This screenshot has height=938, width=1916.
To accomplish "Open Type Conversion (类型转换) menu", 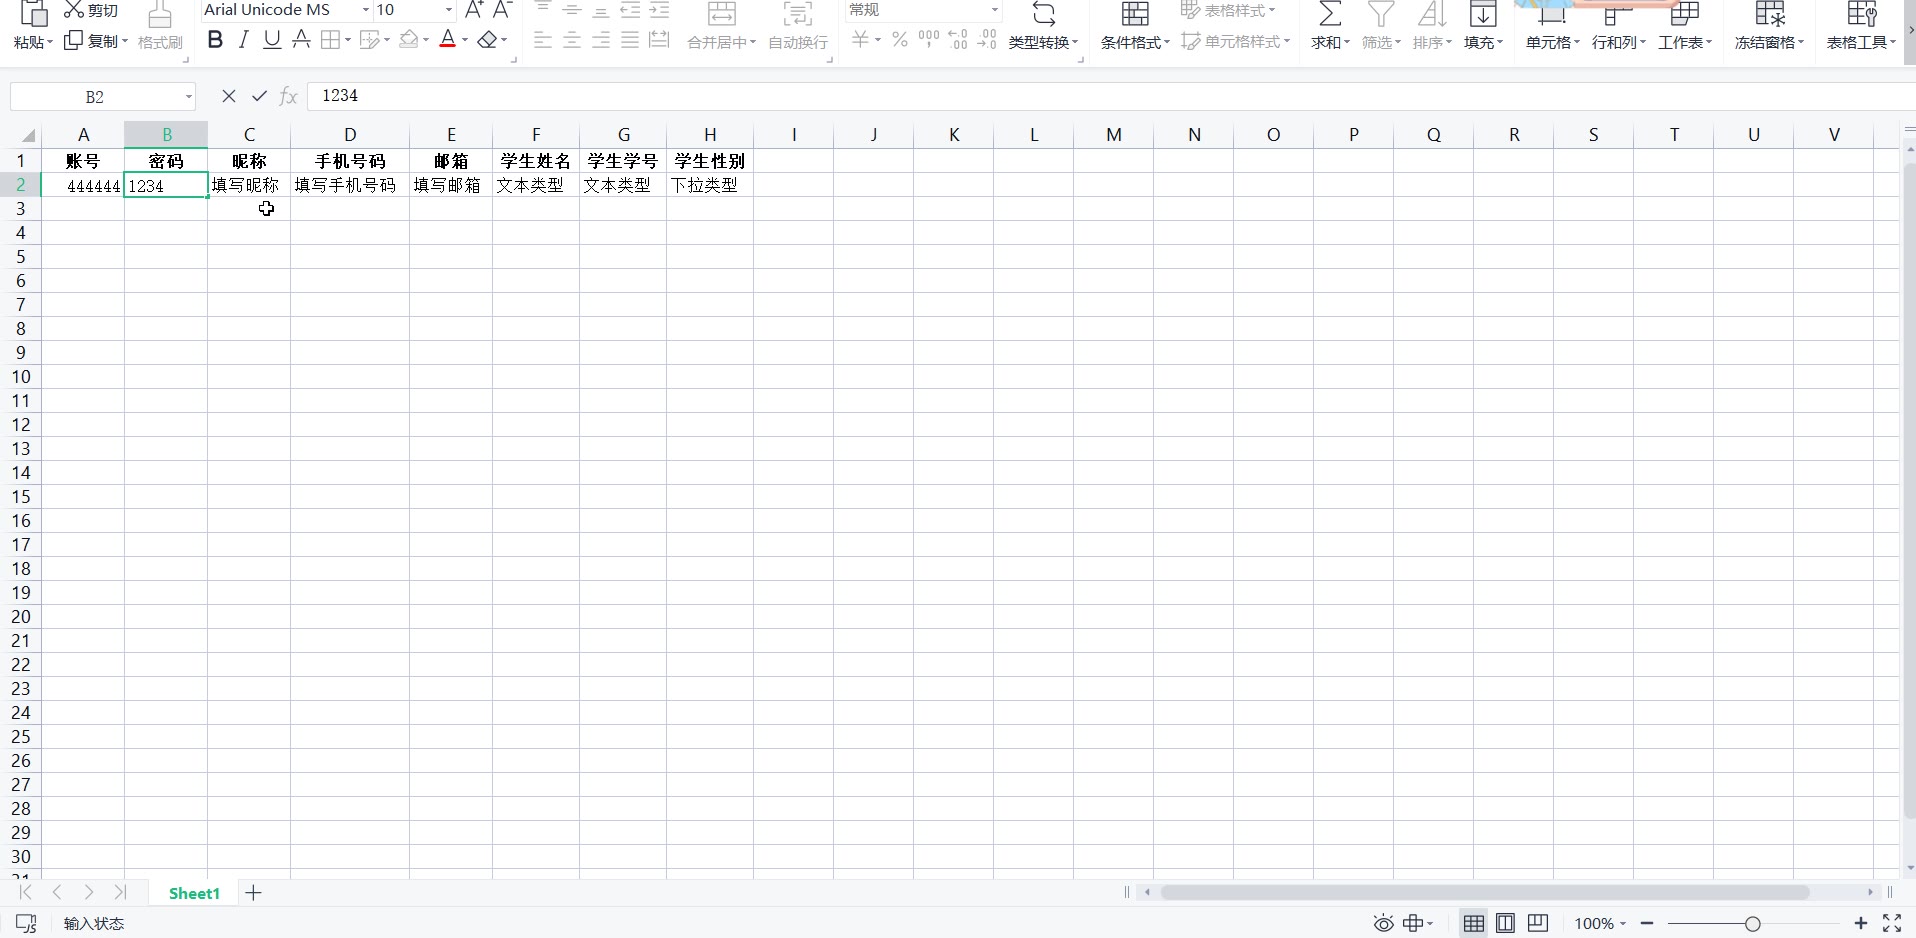I will [x=1043, y=27].
